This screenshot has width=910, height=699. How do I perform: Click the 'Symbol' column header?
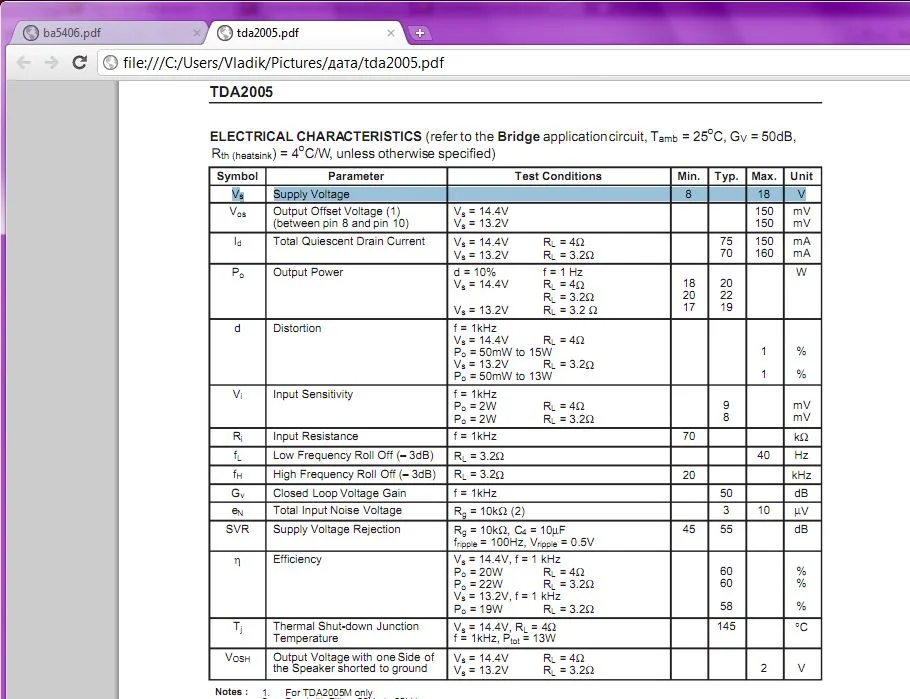coord(237,176)
